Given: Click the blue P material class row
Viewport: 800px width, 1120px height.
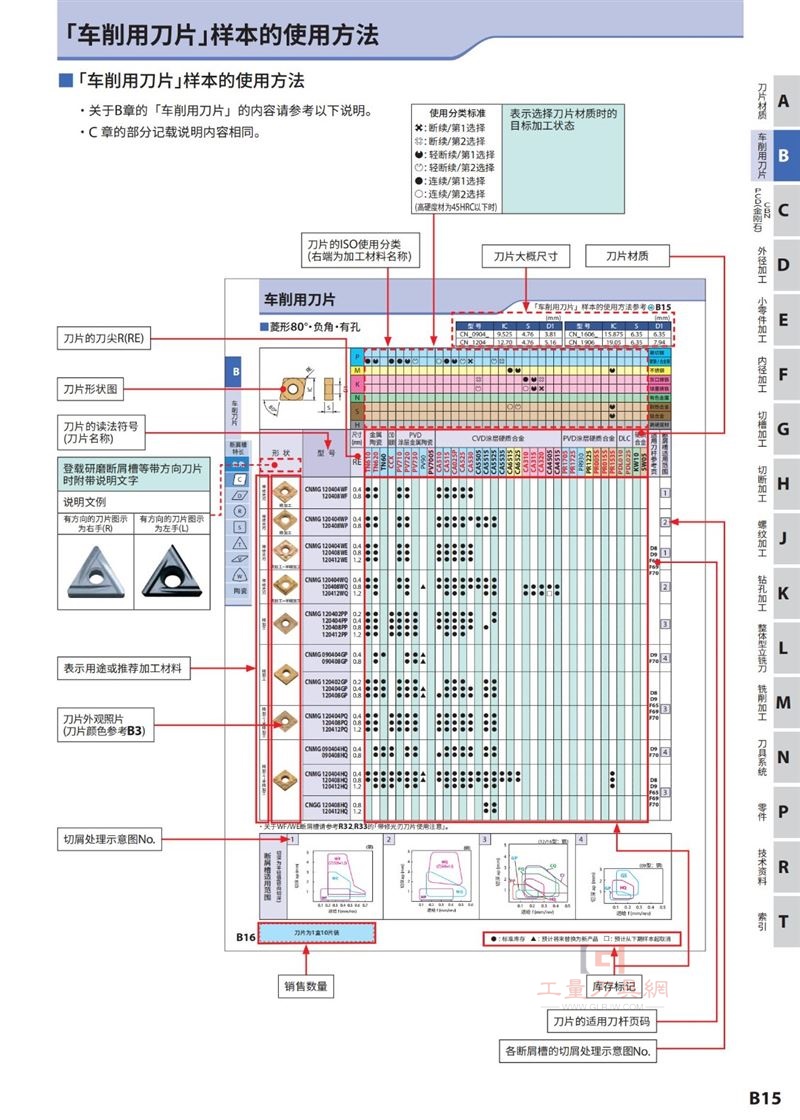Looking at the screenshot, I should 511,355.
